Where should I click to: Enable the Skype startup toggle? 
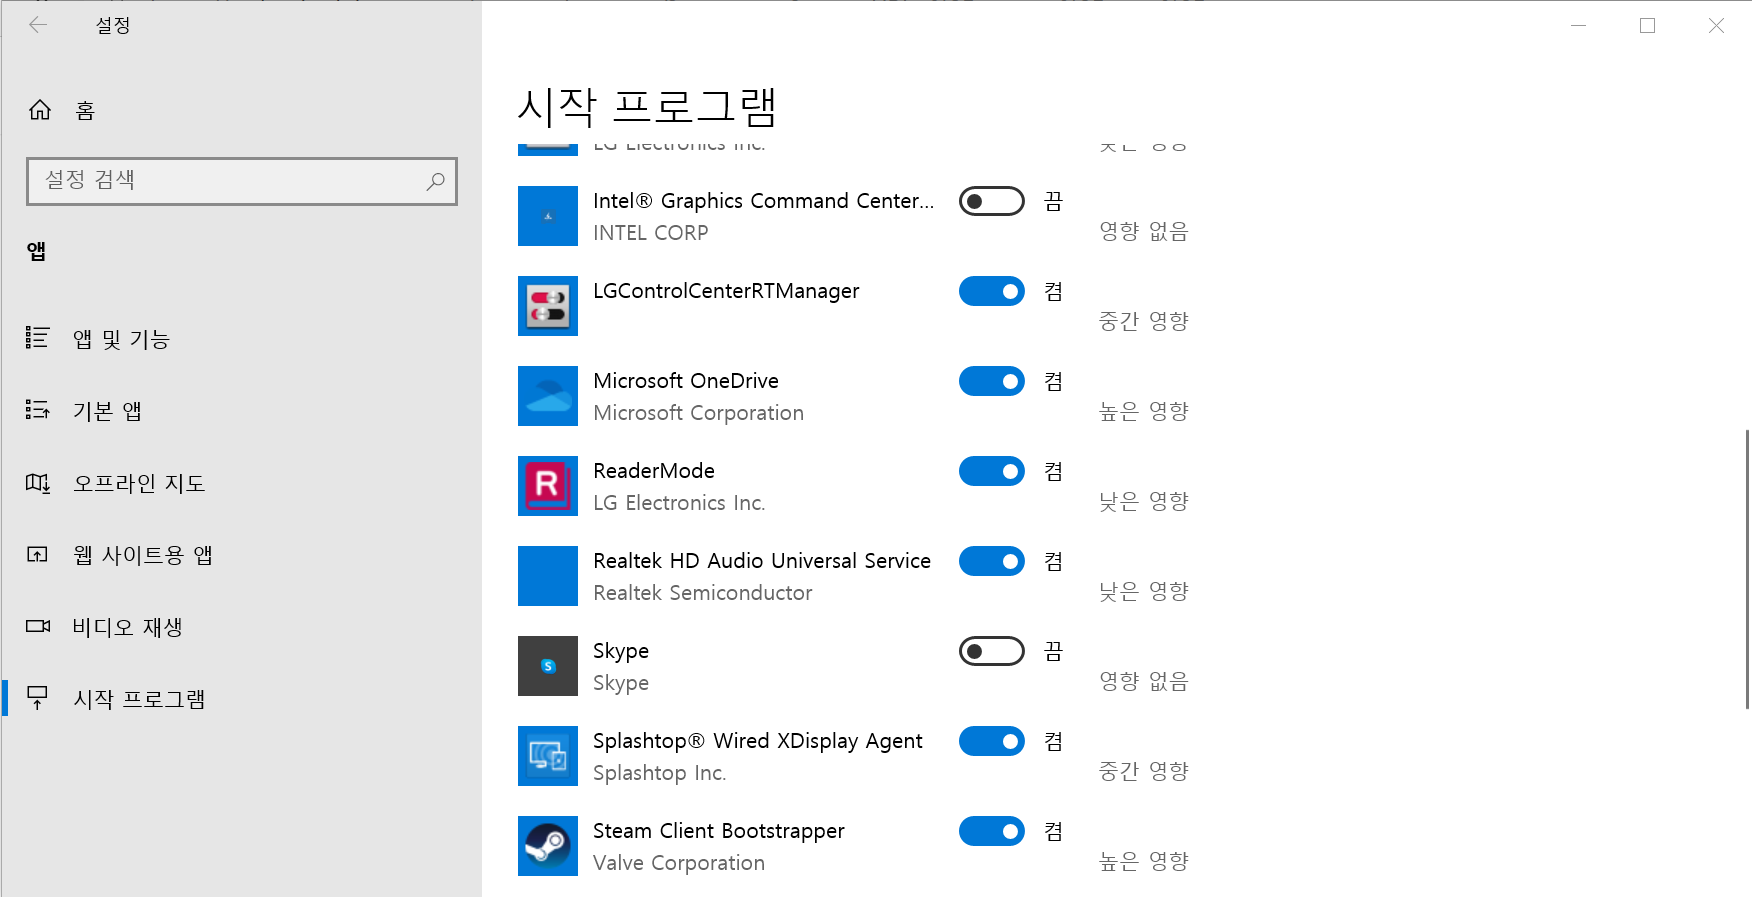992,651
